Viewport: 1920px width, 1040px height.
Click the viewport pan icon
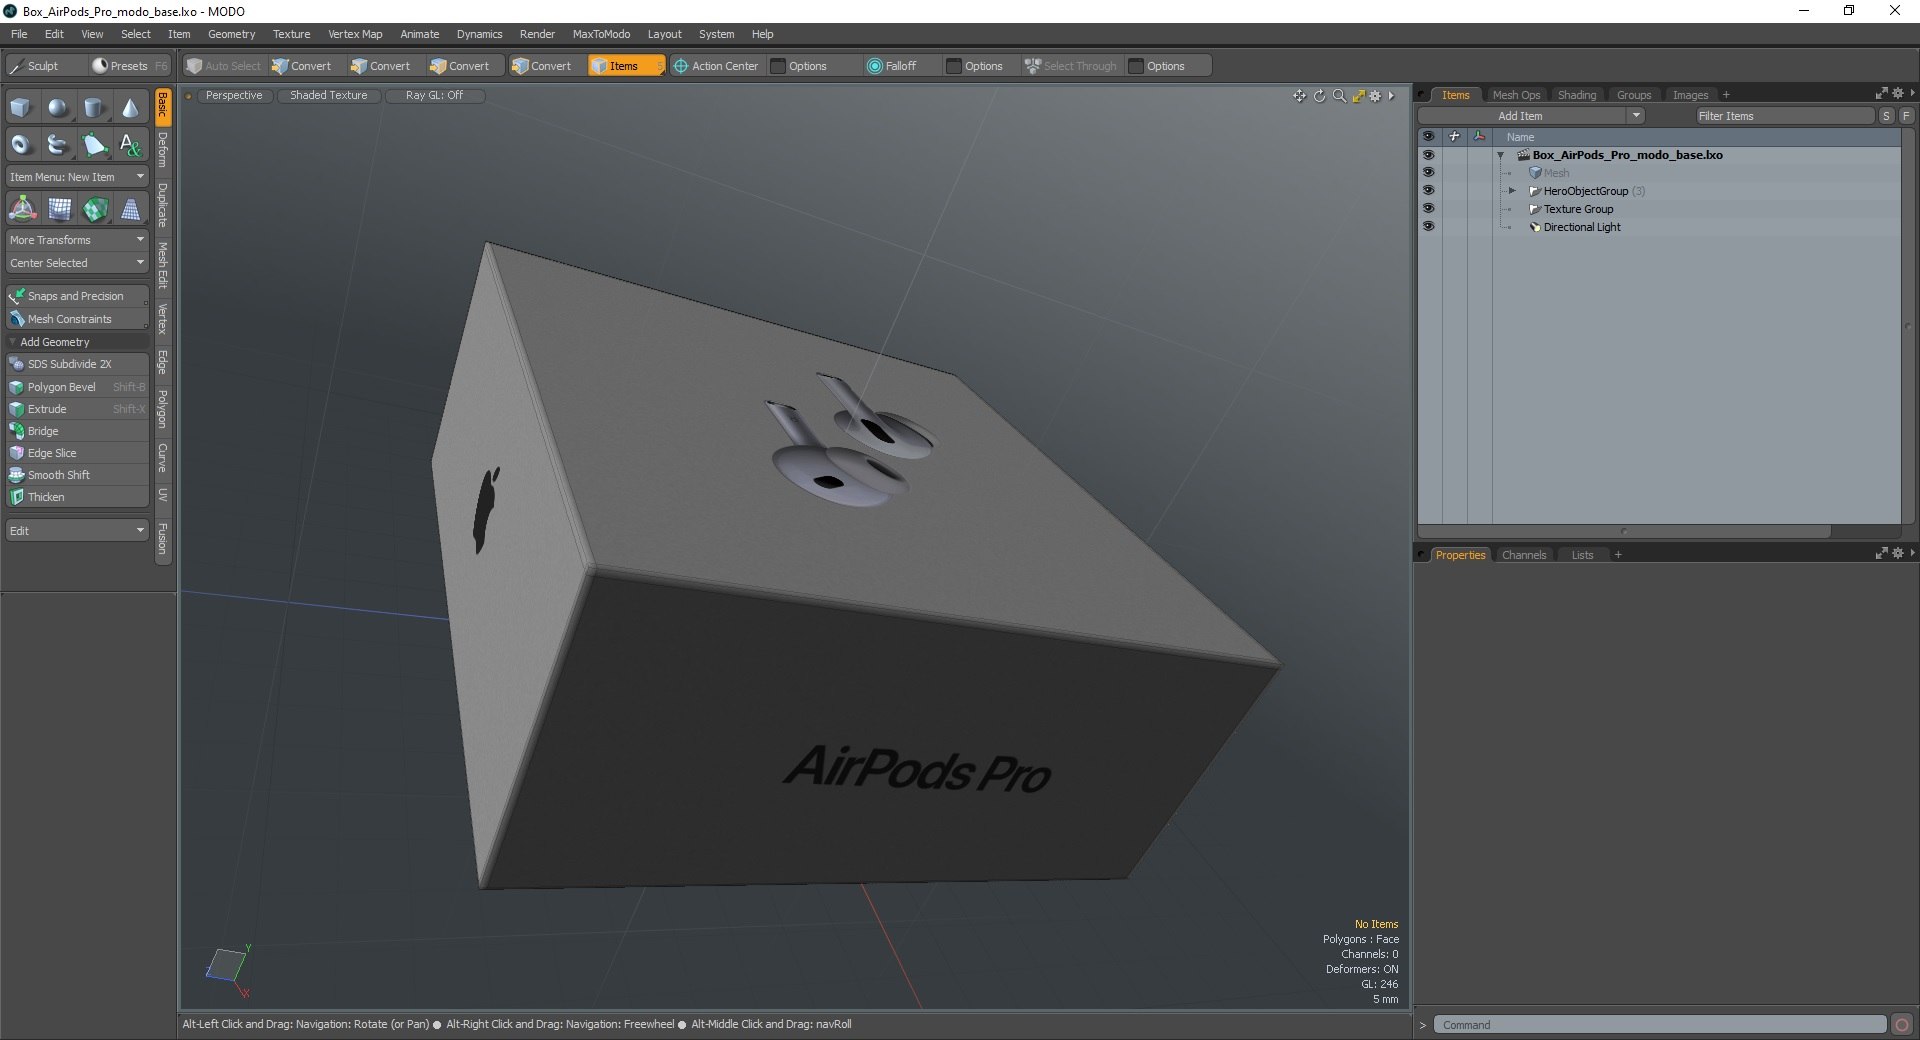point(1299,96)
